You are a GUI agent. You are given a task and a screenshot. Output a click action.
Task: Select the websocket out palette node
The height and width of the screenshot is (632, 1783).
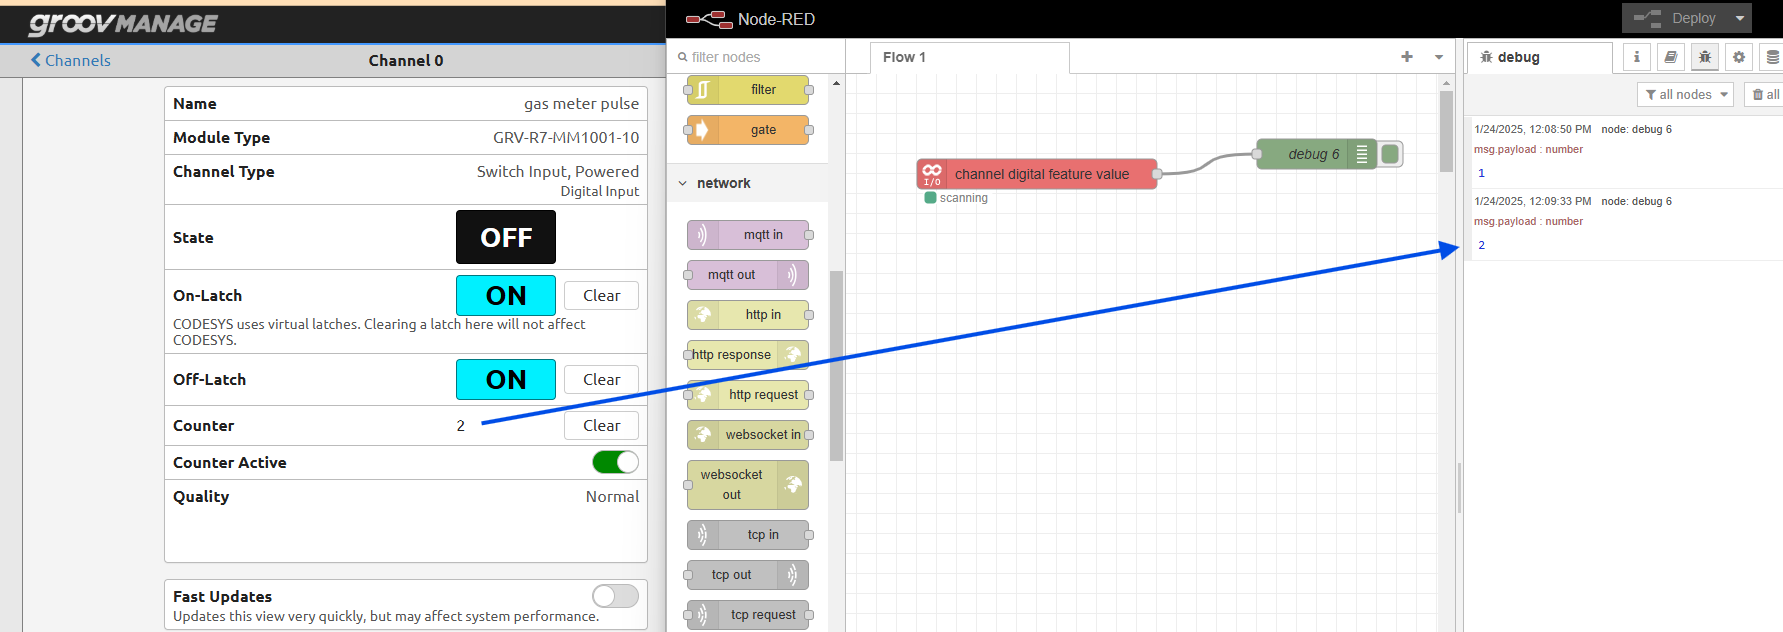[x=748, y=485]
